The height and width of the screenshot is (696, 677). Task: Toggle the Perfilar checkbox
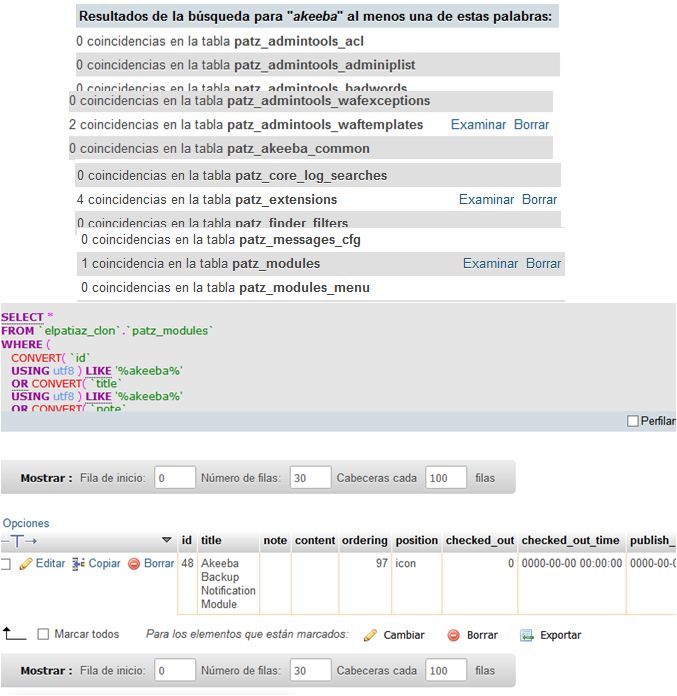click(x=633, y=421)
